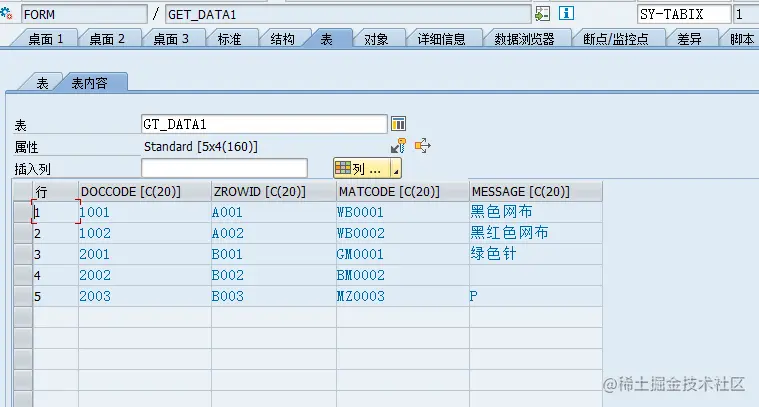The height and width of the screenshot is (407, 759).
Task: Open the 数据浏览器 tab
Action: pyautogui.click(x=524, y=39)
